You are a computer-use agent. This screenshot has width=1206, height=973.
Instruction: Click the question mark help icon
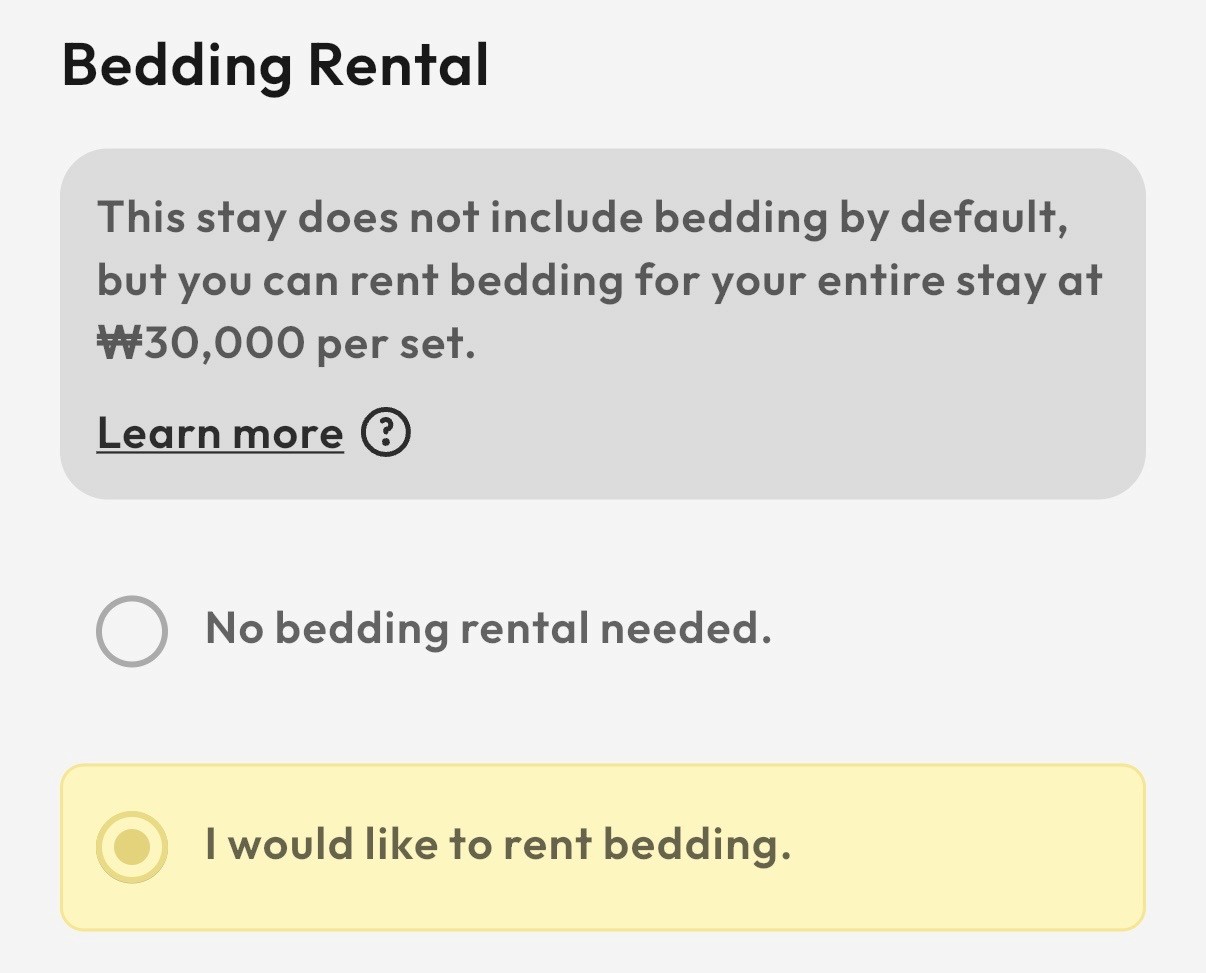coord(385,434)
